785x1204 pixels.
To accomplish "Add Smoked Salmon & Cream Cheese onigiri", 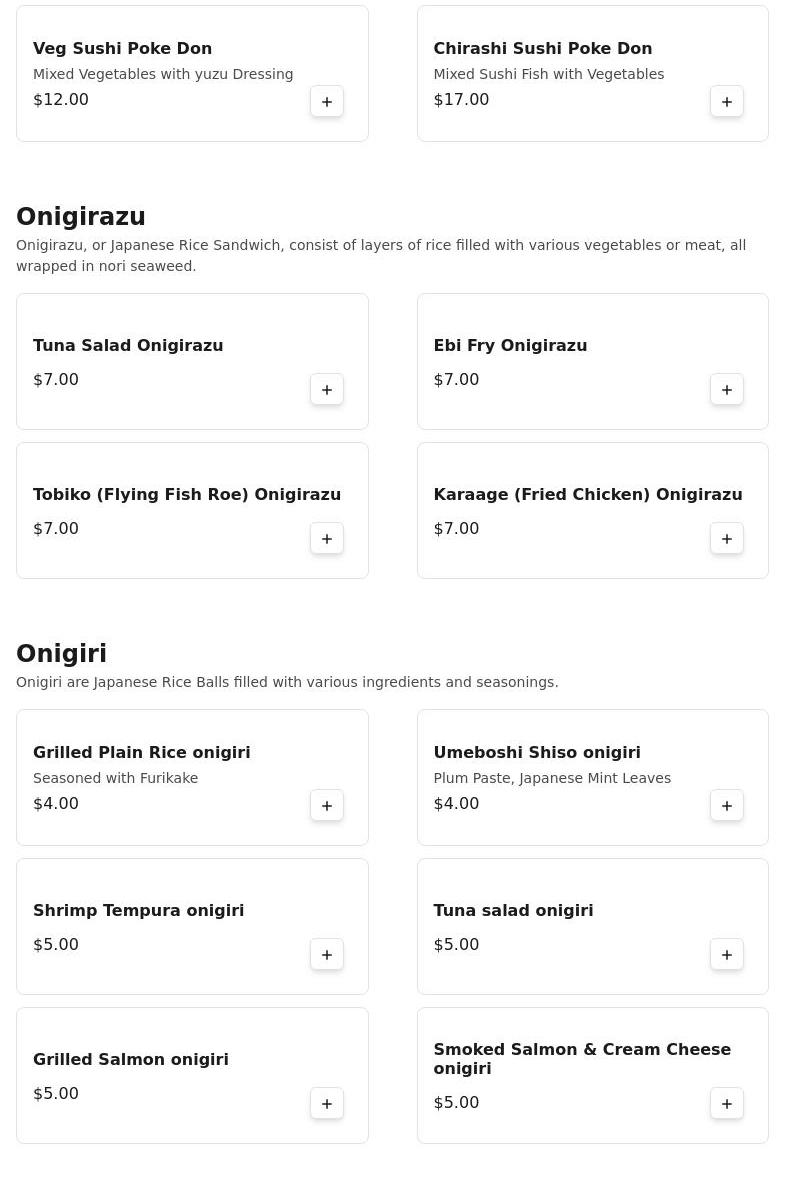I will point(727,1103).
